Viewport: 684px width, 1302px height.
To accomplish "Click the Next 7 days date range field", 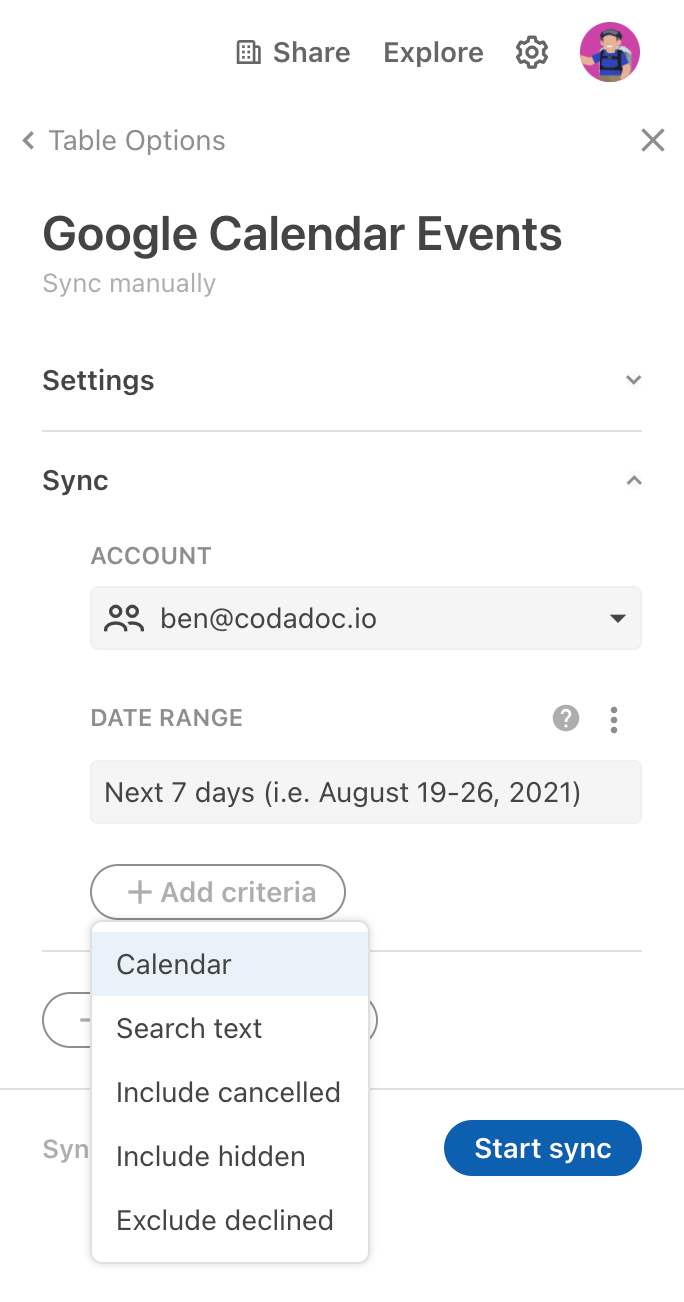I will pyautogui.click(x=366, y=792).
